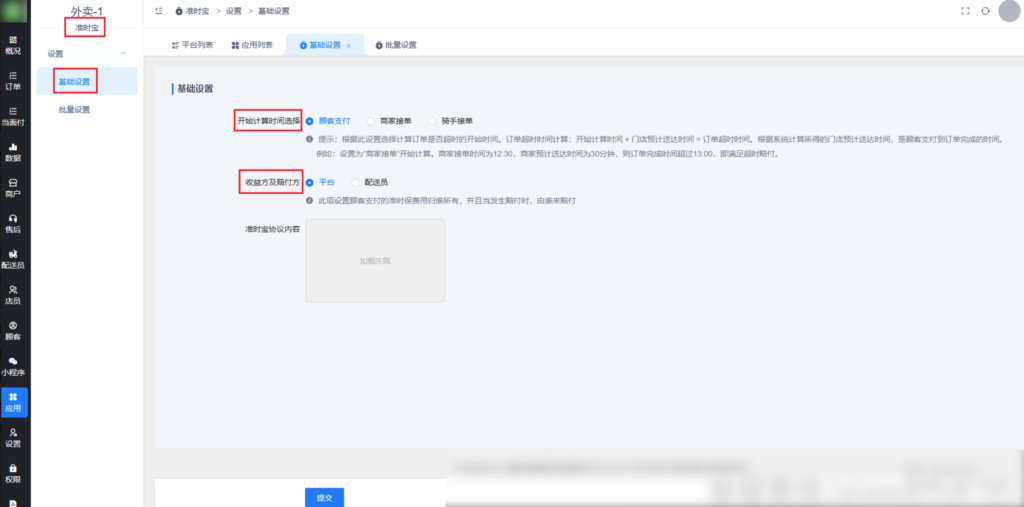The image size is (1024, 507).
Task: Click the 加载失败 protocol content box
Action: point(375,261)
